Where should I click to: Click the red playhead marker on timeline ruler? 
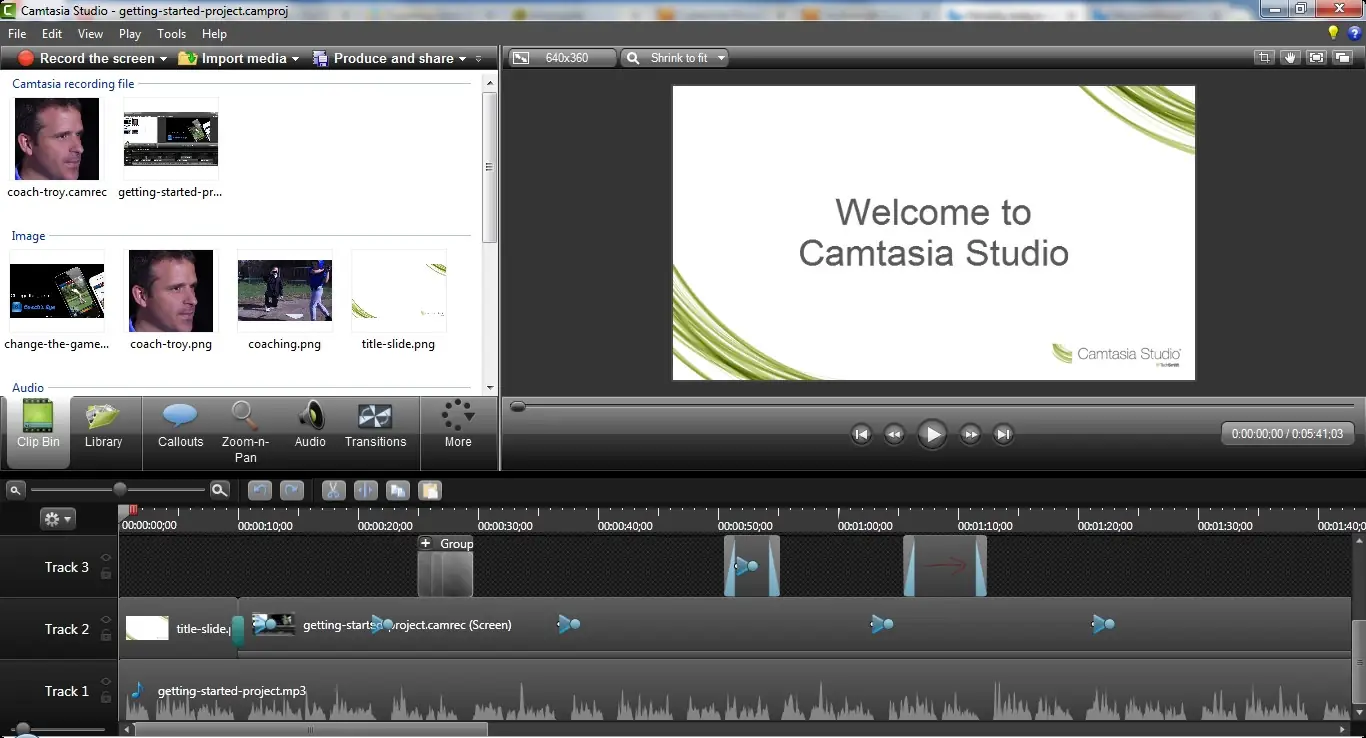point(133,511)
